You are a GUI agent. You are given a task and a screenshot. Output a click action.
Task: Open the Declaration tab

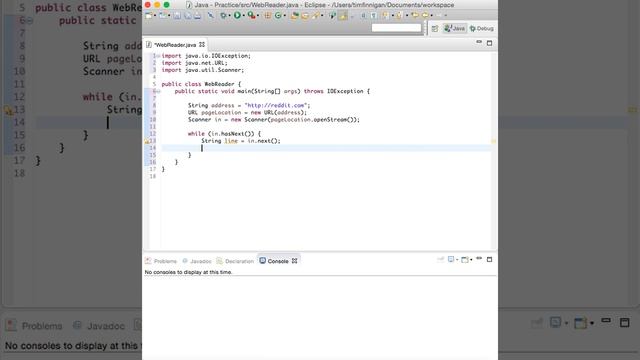tap(235, 261)
